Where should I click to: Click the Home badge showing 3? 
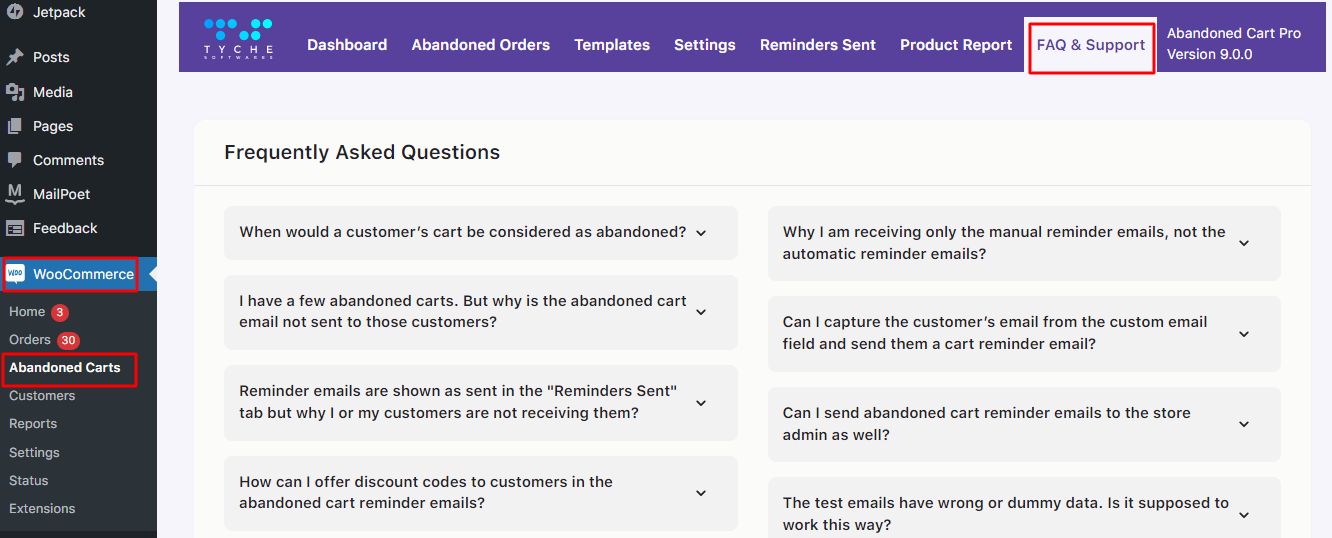[60, 312]
